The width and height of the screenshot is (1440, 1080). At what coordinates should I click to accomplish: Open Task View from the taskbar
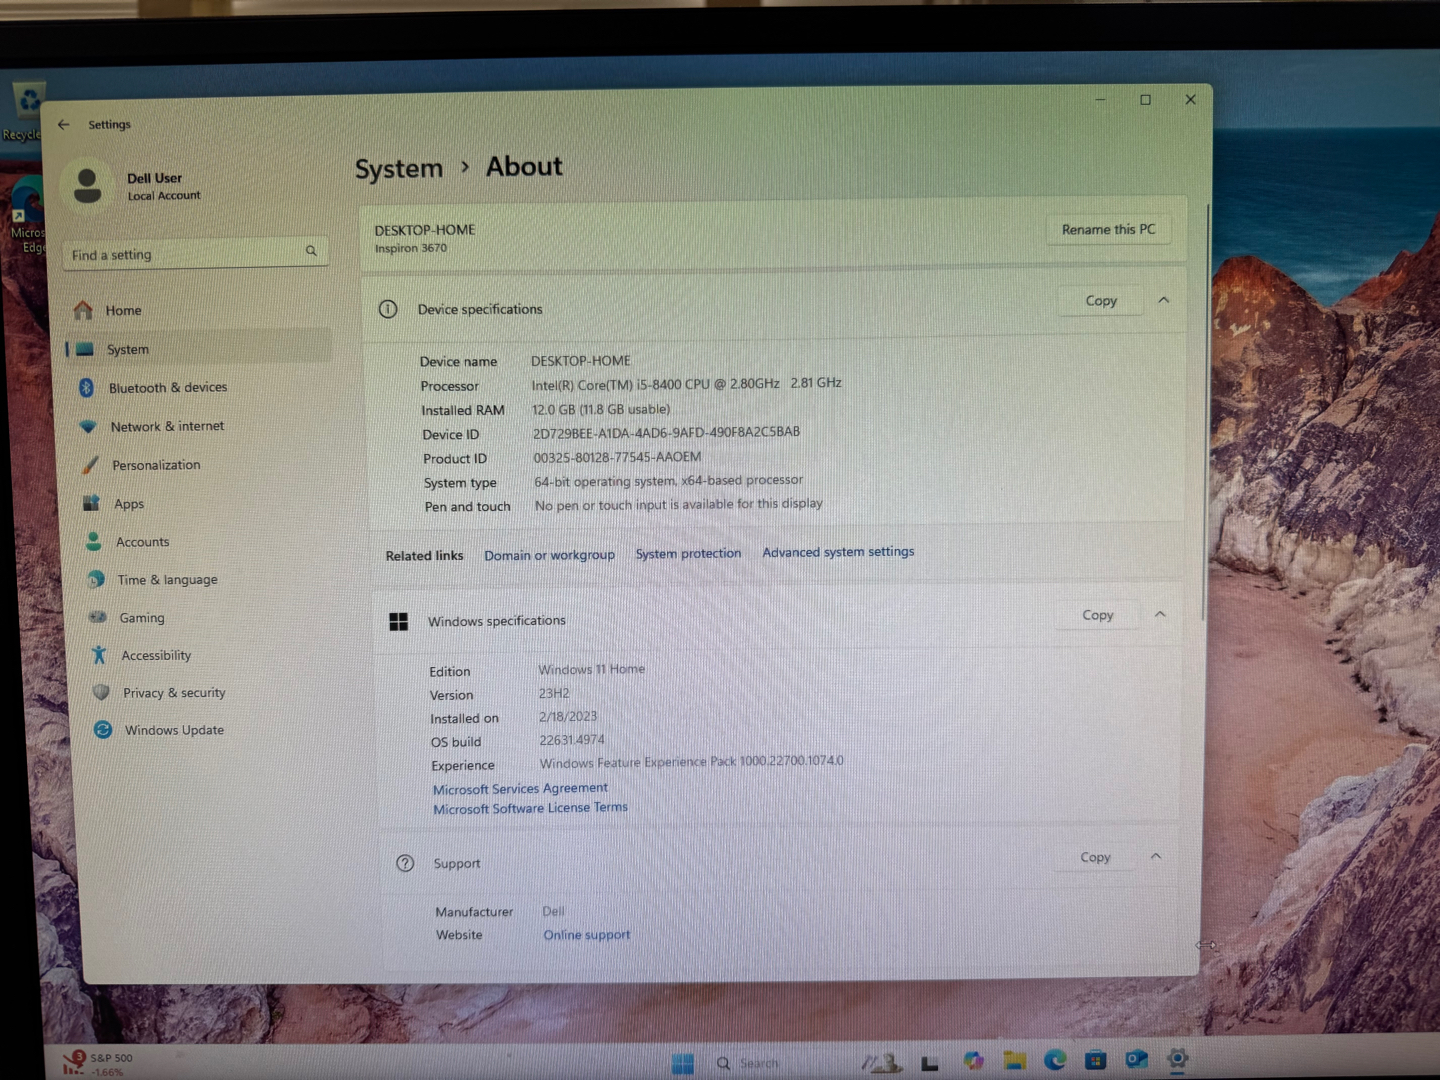930,1063
